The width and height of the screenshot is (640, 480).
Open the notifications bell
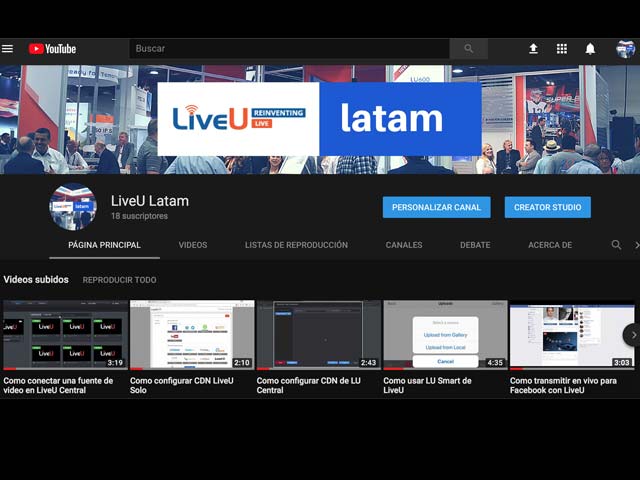click(x=590, y=49)
